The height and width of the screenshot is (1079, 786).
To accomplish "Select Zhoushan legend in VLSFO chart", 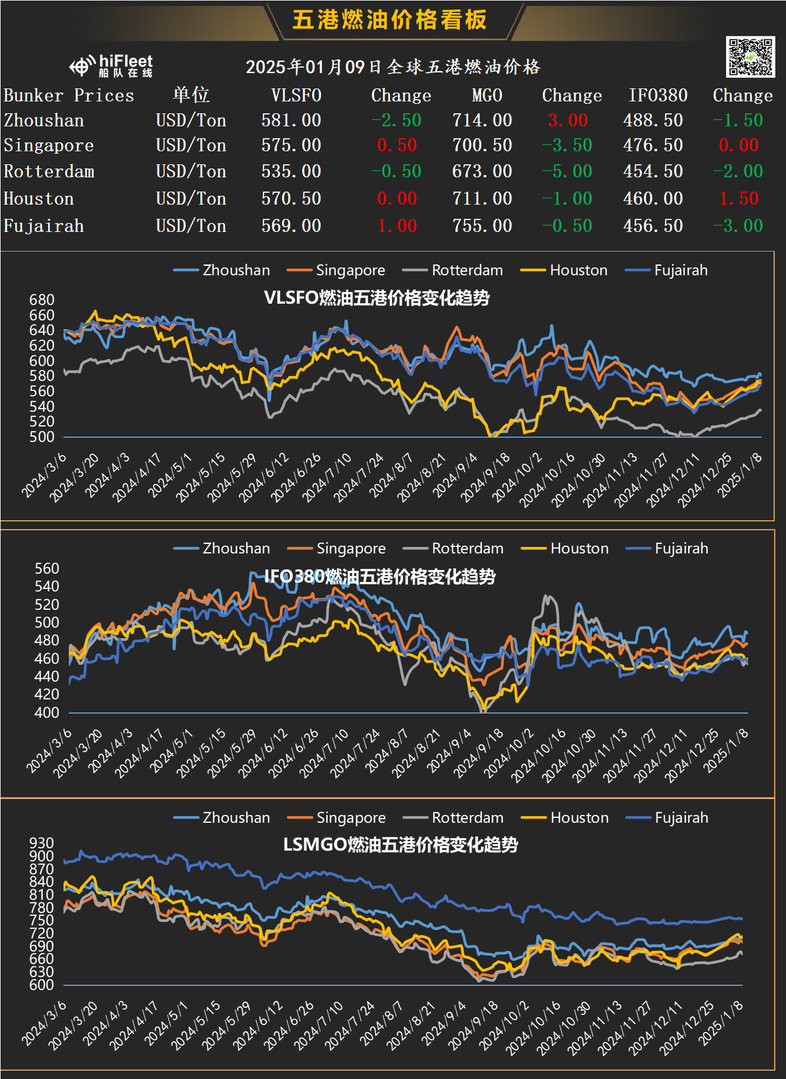I will tap(222, 270).
